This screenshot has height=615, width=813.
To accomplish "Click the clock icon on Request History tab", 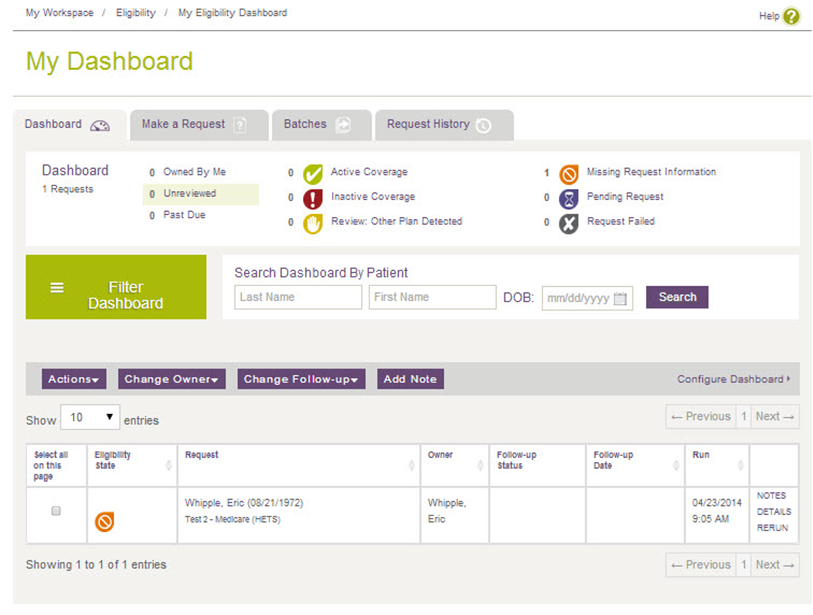I will 484,125.
